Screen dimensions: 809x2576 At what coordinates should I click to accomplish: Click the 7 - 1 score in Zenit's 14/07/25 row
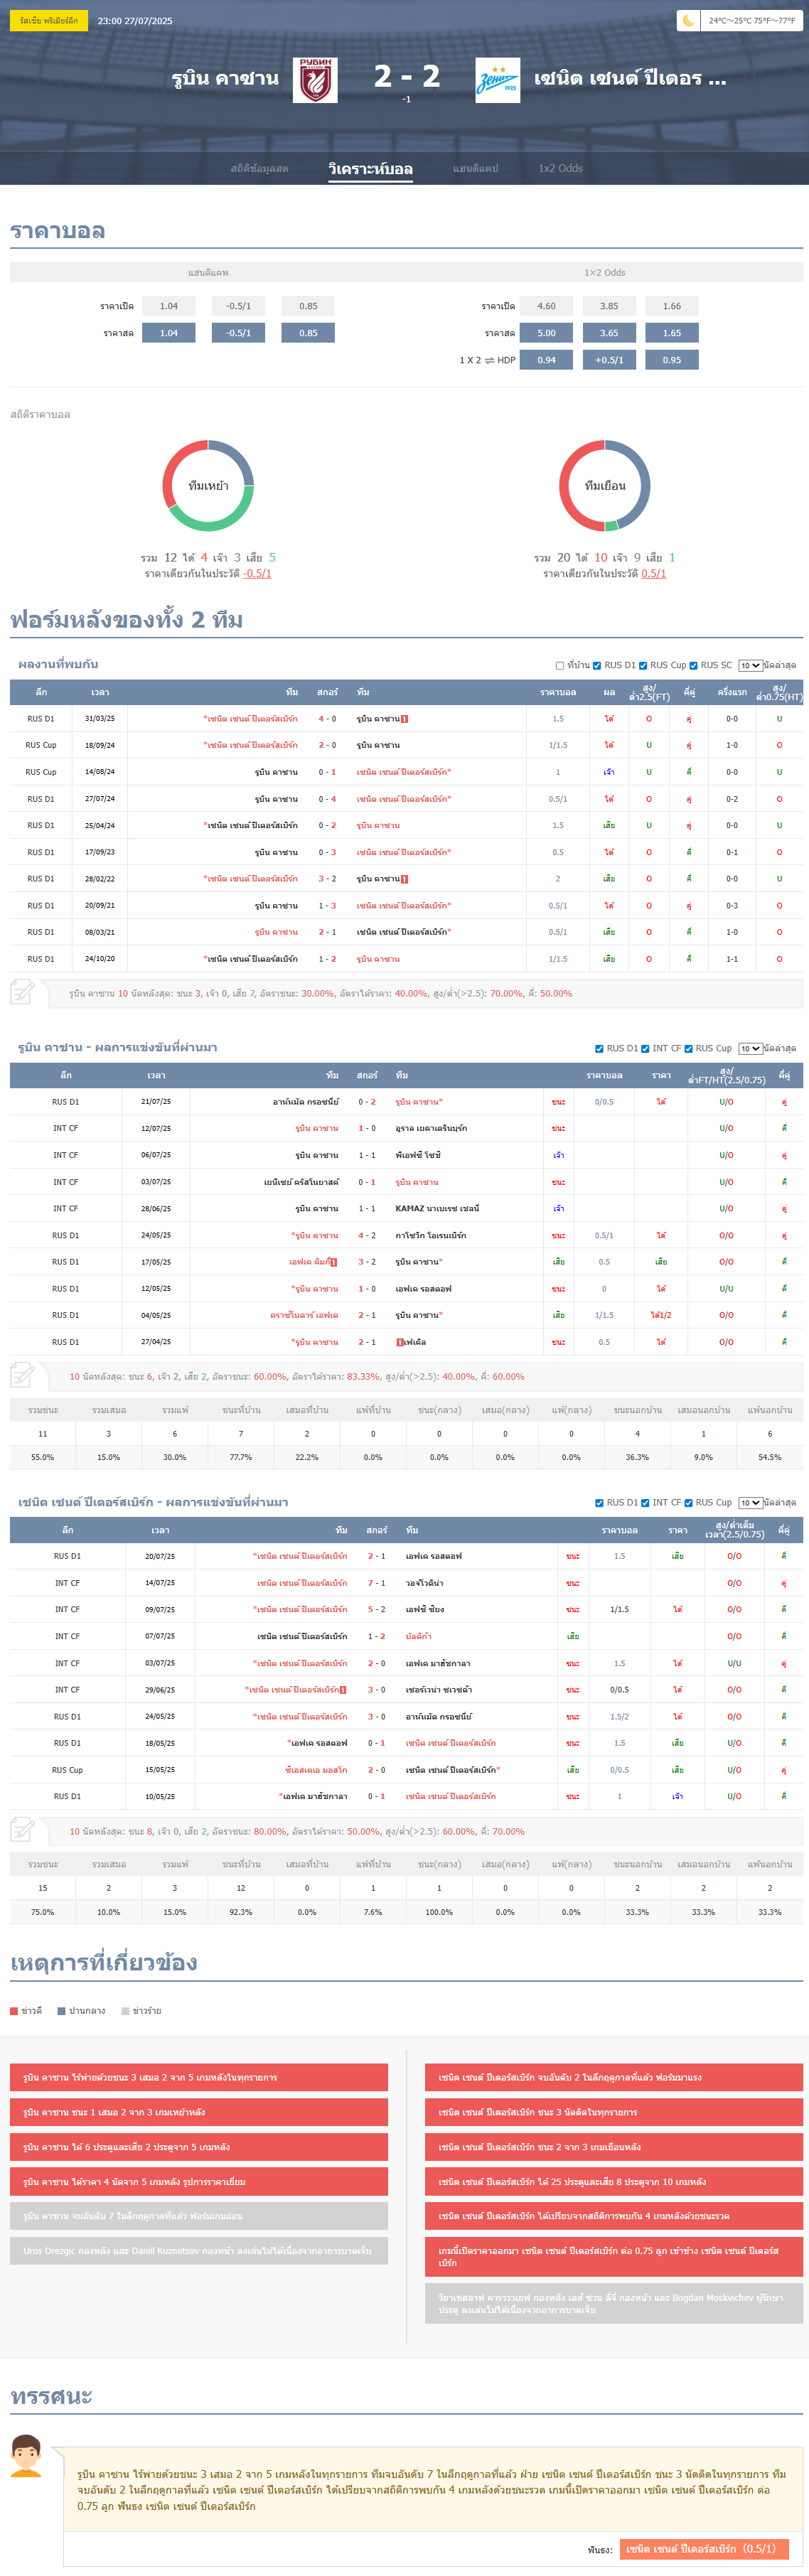[x=376, y=1583]
